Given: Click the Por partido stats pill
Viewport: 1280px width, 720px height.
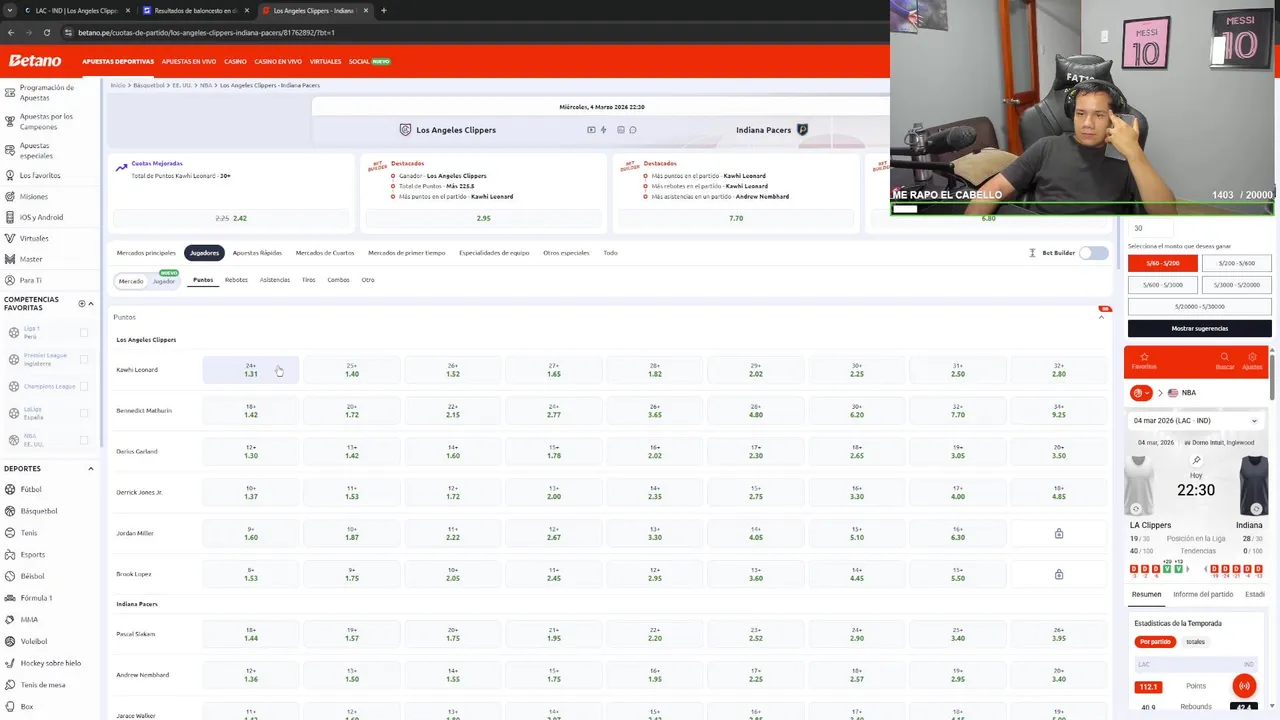Looking at the screenshot, I should tap(1155, 642).
